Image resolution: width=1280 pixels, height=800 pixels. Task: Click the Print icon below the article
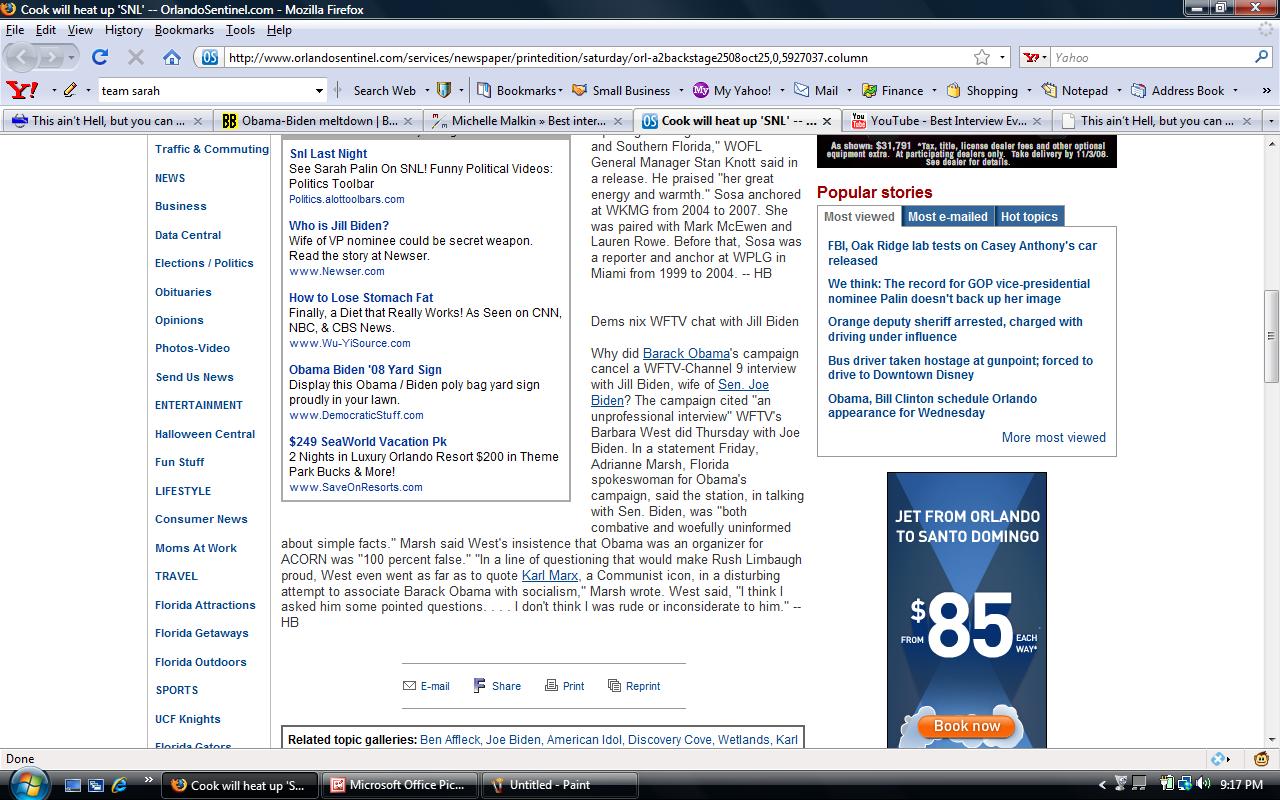564,686
